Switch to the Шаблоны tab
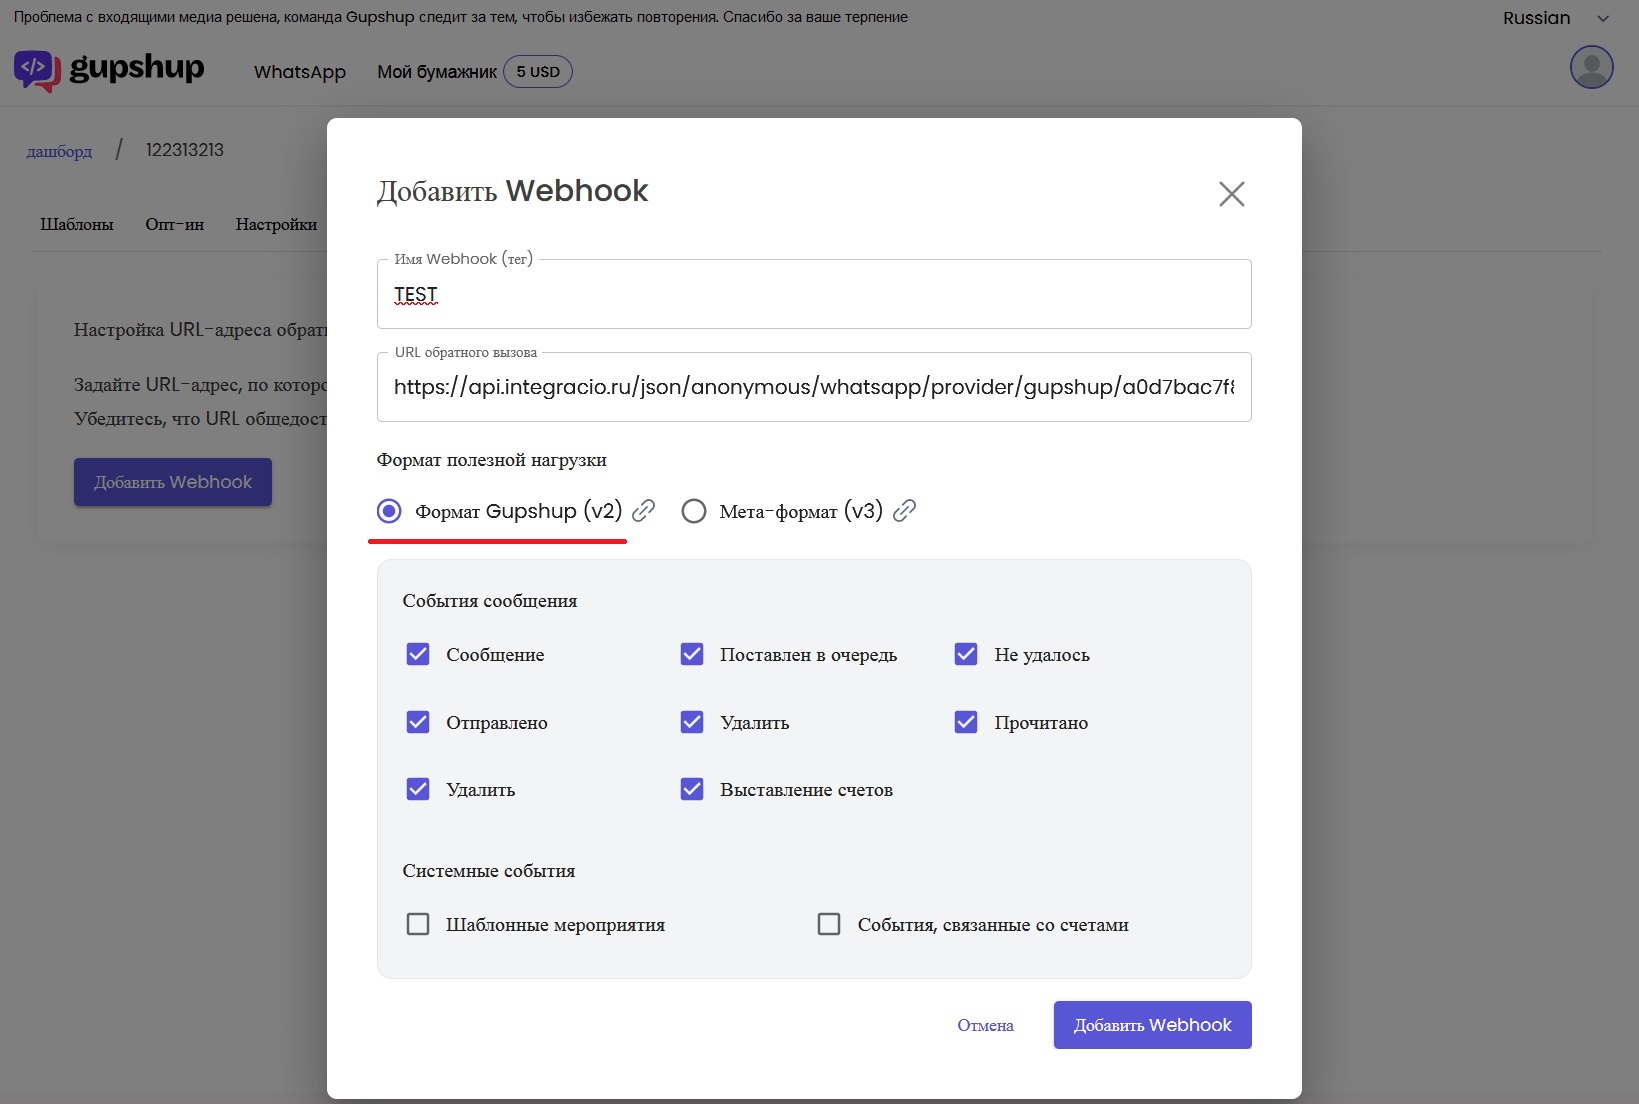Viewport: 1639px width, 1104px height. tap(77, 224)
